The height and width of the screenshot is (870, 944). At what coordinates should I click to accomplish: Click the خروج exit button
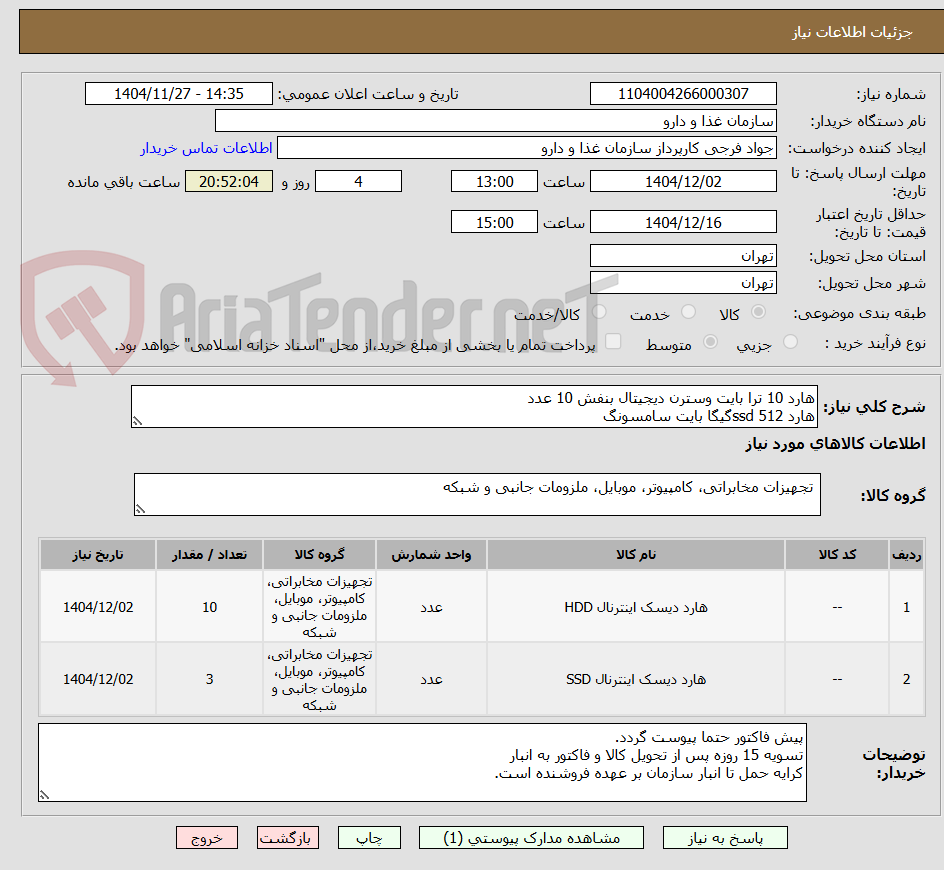point(206,837)
